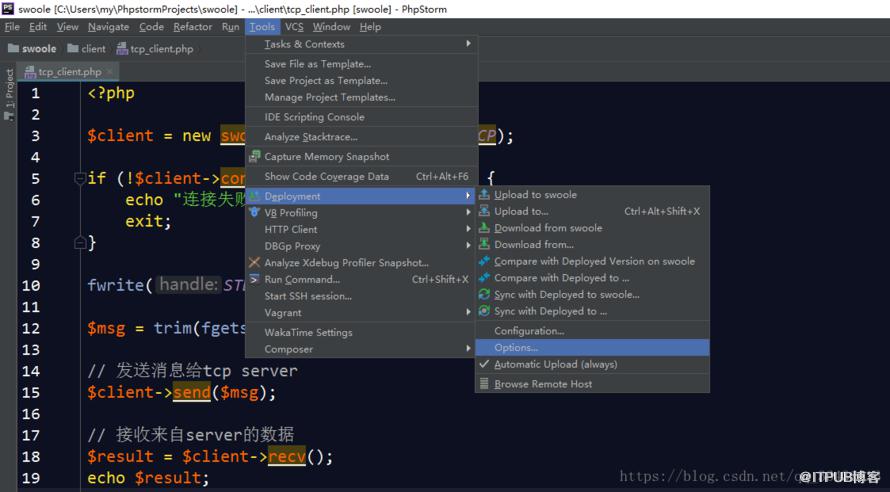Screen dimensions: 890x492
Task: Toggle Automatic Upload (always) option
Action: click(x=593, y=364)
